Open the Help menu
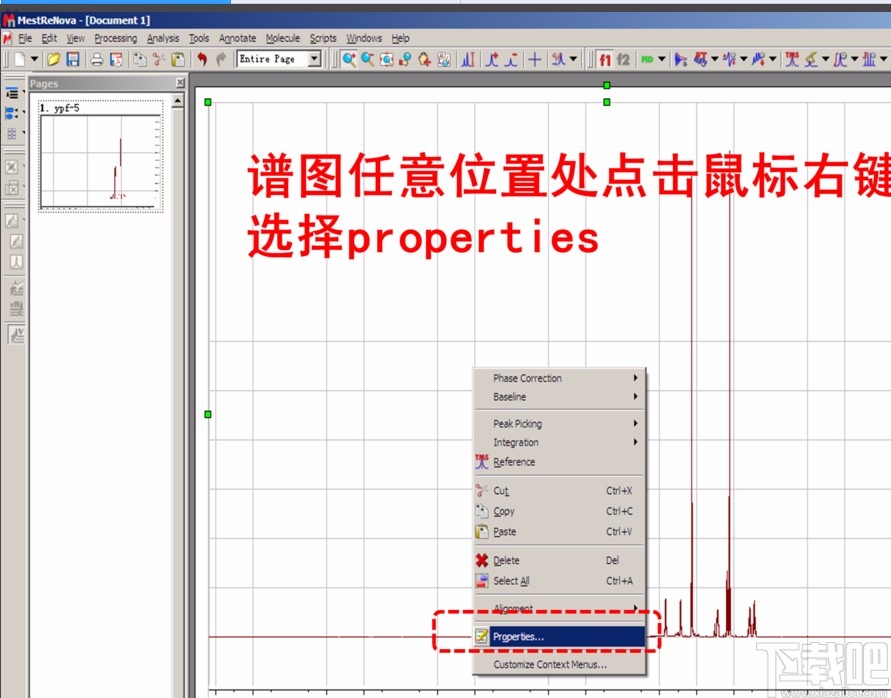This screenshot has height=698, width=891. pyautogui.click(x=400, y=38)
